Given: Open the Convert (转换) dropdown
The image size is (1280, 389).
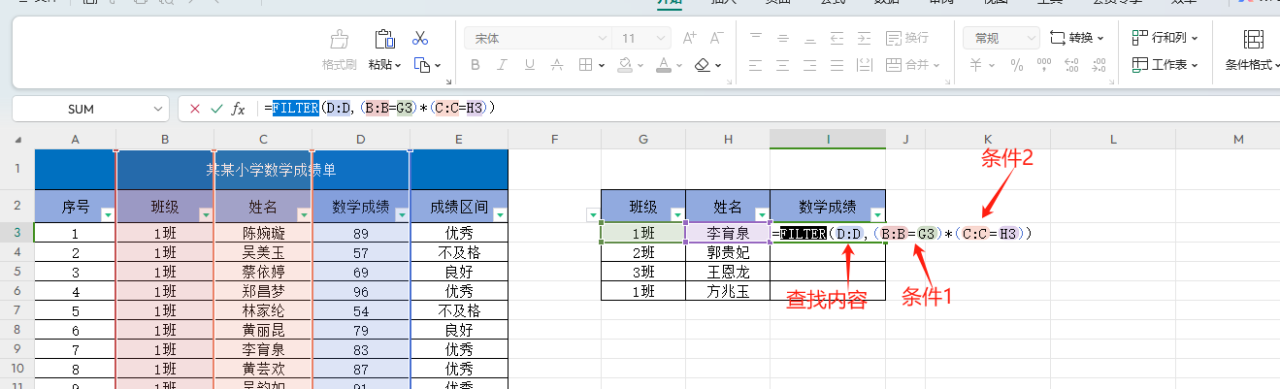Looking at the screenshot, I should [x=1077, y=38].
